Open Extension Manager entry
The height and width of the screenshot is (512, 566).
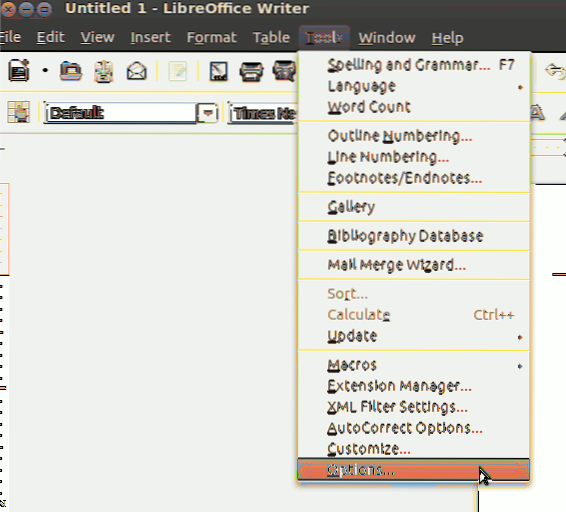point(414,386)
